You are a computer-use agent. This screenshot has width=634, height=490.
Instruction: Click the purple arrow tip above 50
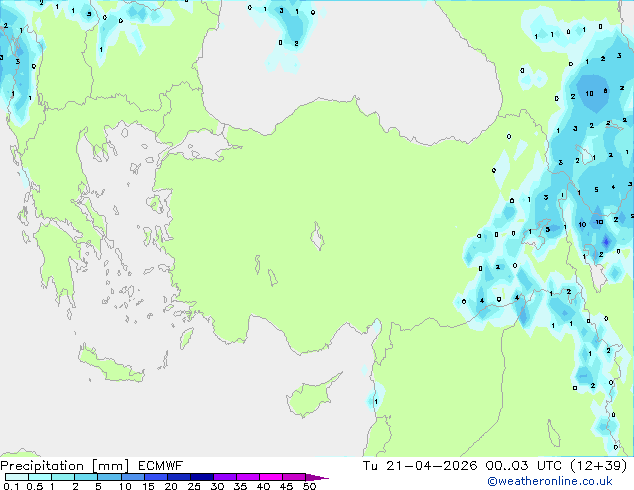click(317, 478)
